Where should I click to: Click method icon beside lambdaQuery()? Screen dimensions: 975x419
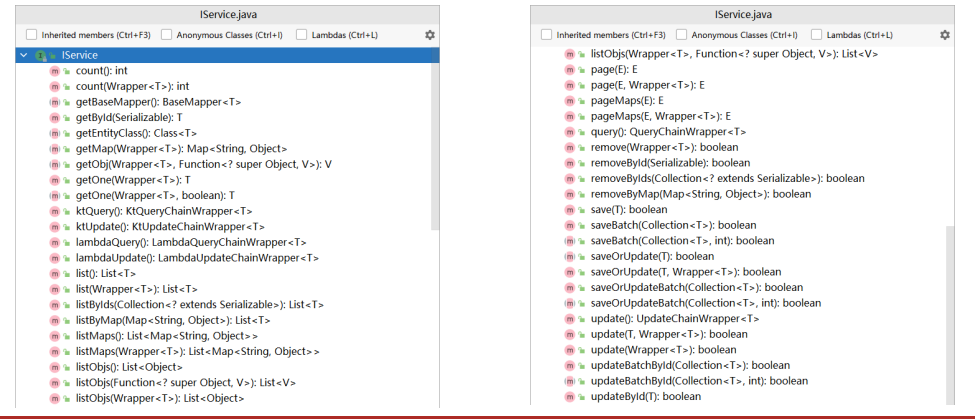point(54,242)
